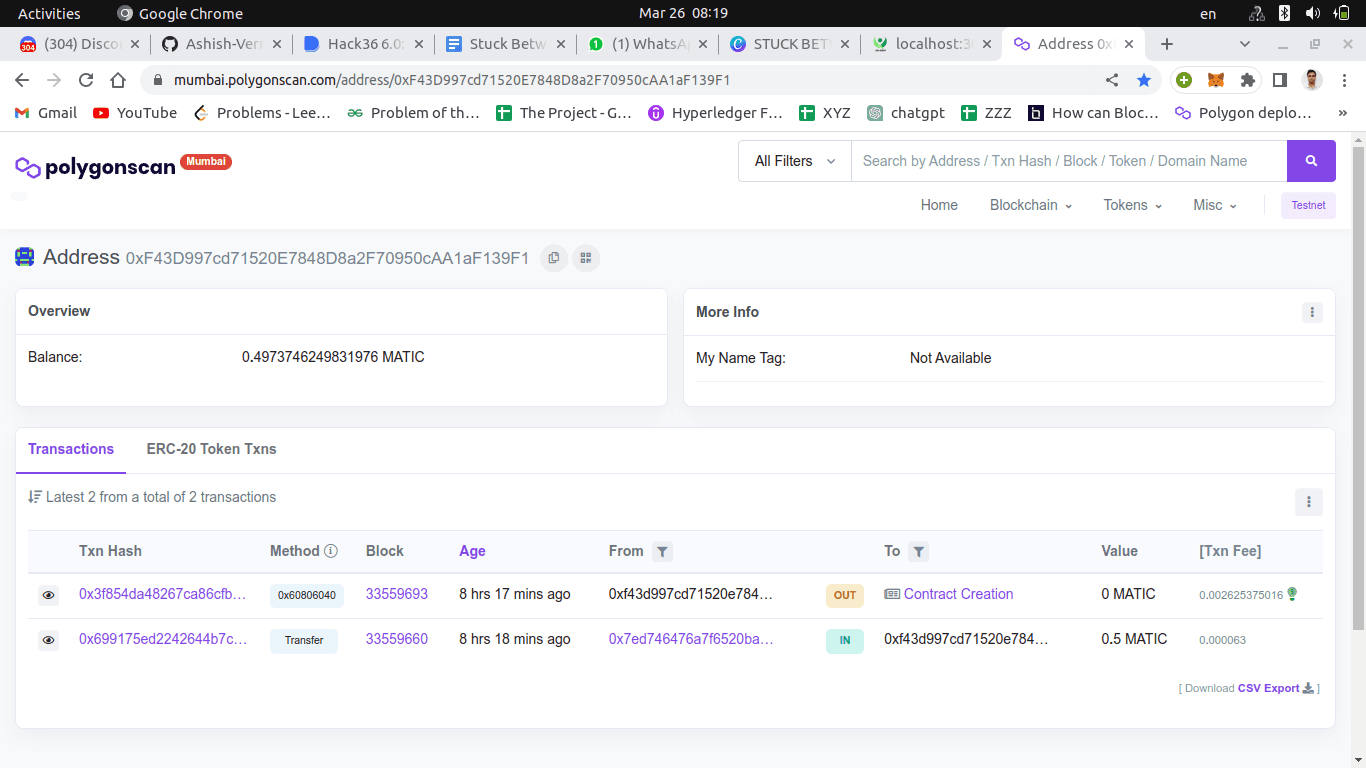The width and height of the screenshot is (1366, 768).
Task: Expand the Blockchain menu
Action: pos(1031,205)
